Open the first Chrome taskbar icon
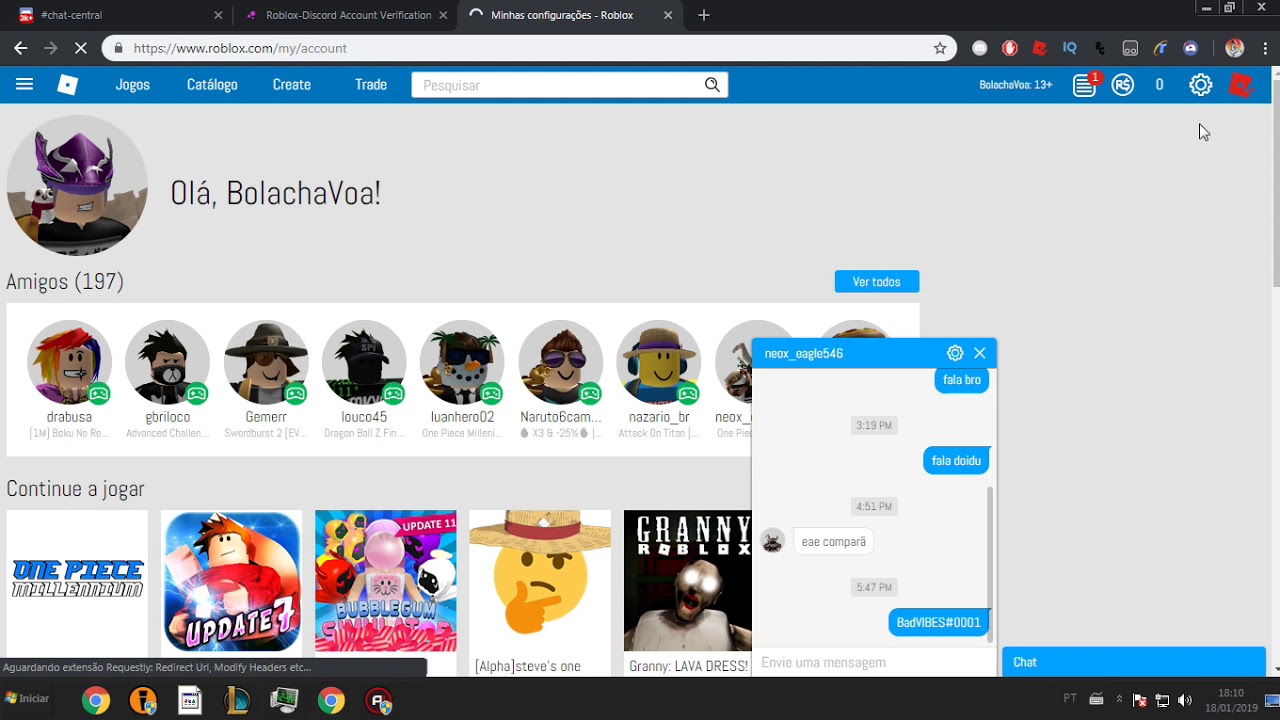 (96, 700)
